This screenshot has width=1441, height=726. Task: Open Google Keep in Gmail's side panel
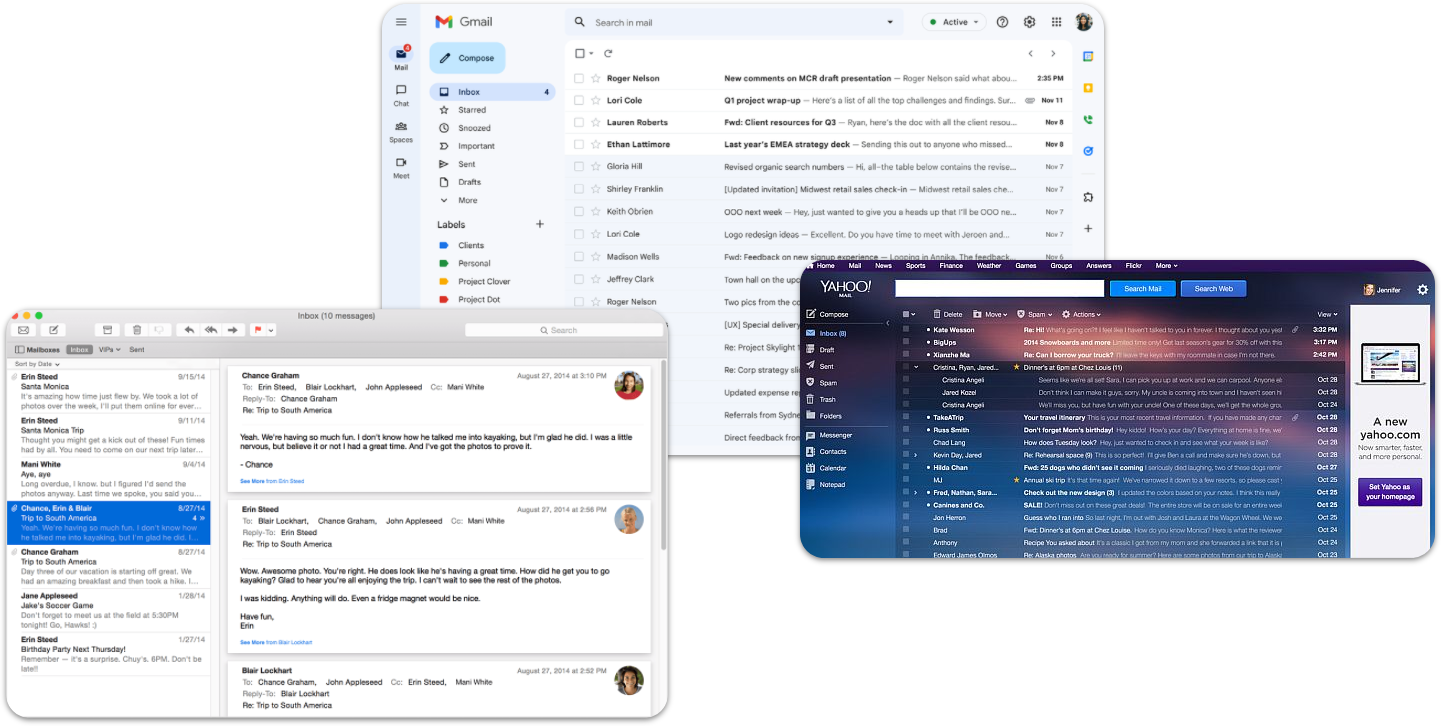coord(1088,88)
